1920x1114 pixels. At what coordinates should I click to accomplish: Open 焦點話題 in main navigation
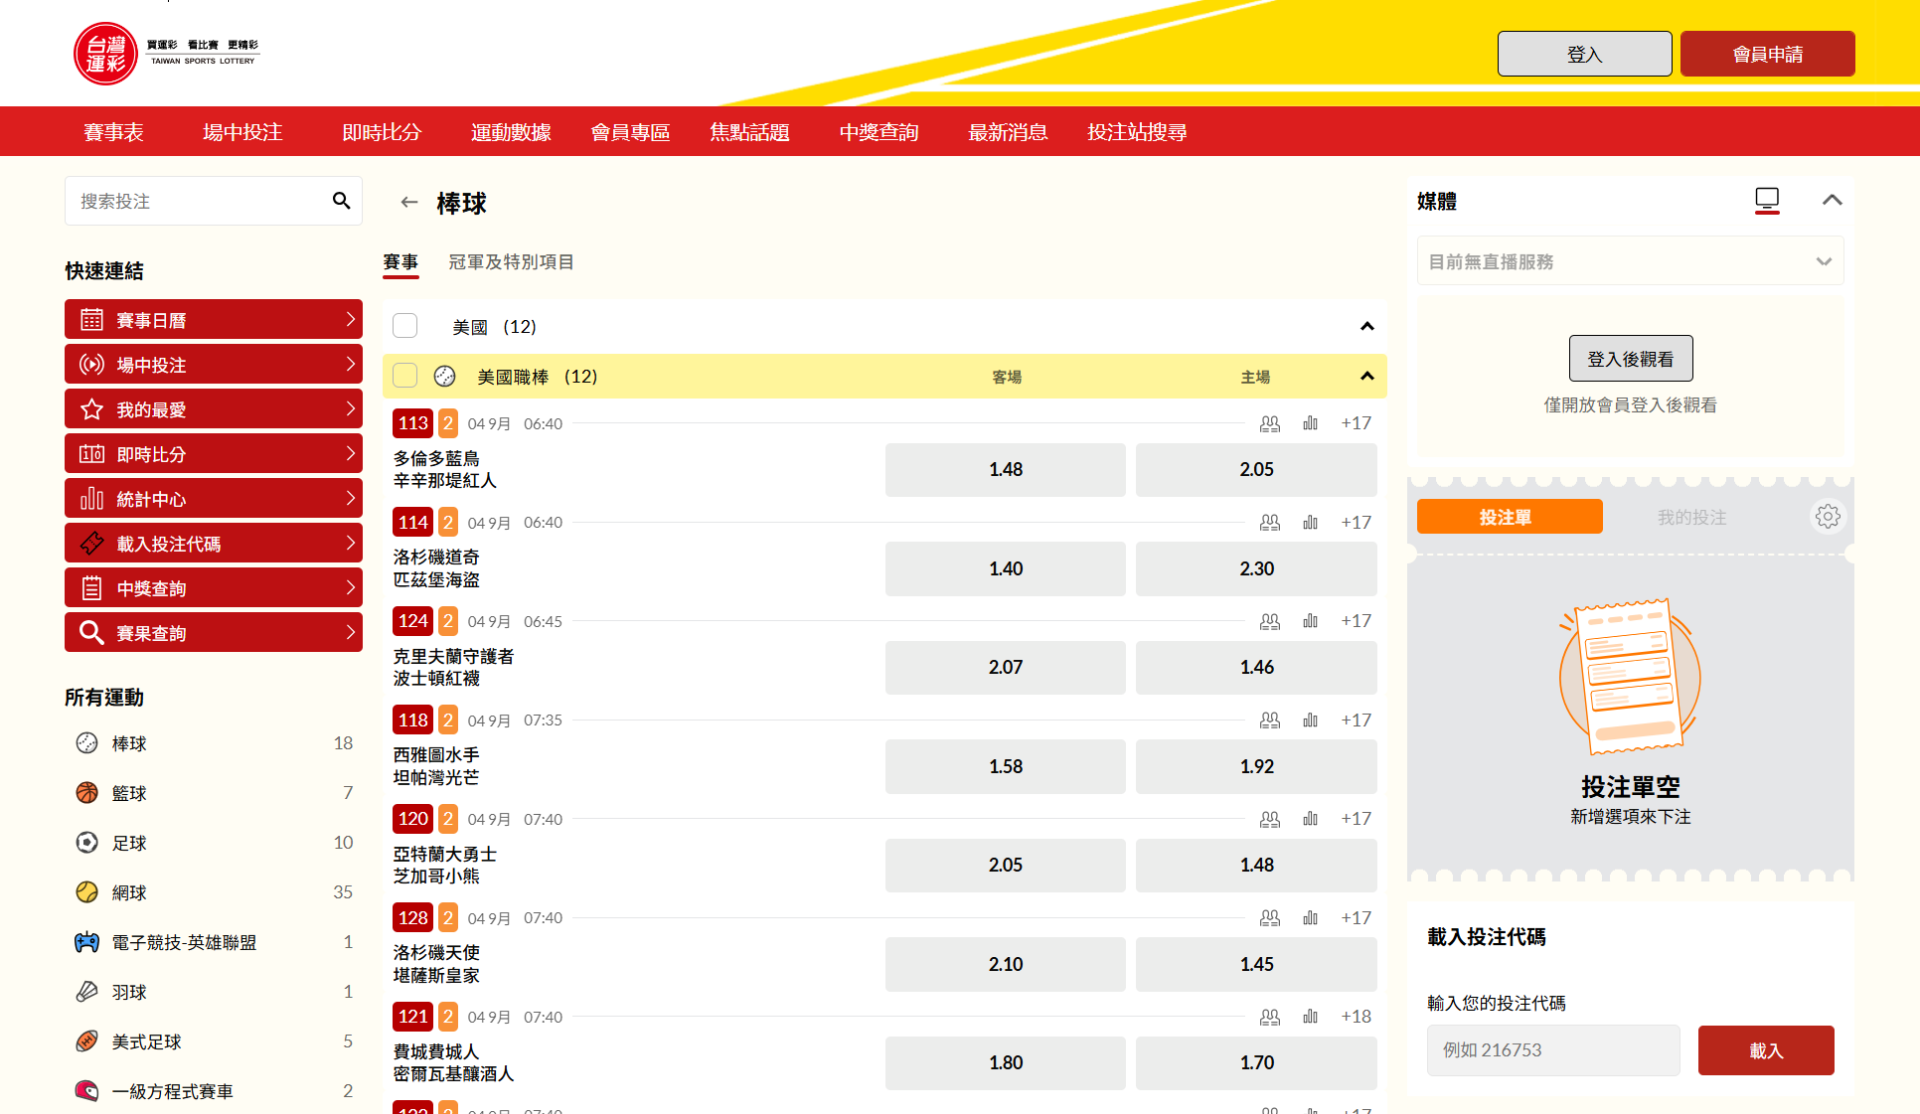750,132
